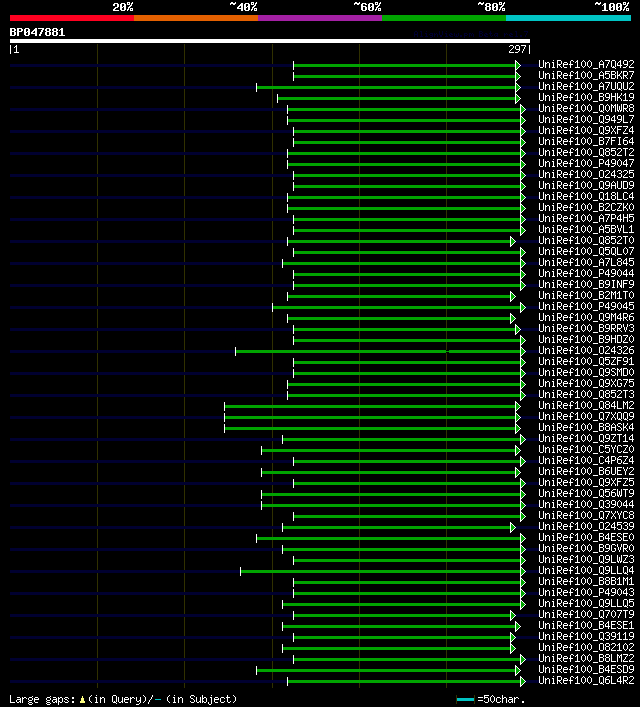Select the UniRef100_Q852T0 label

point(586,240)
